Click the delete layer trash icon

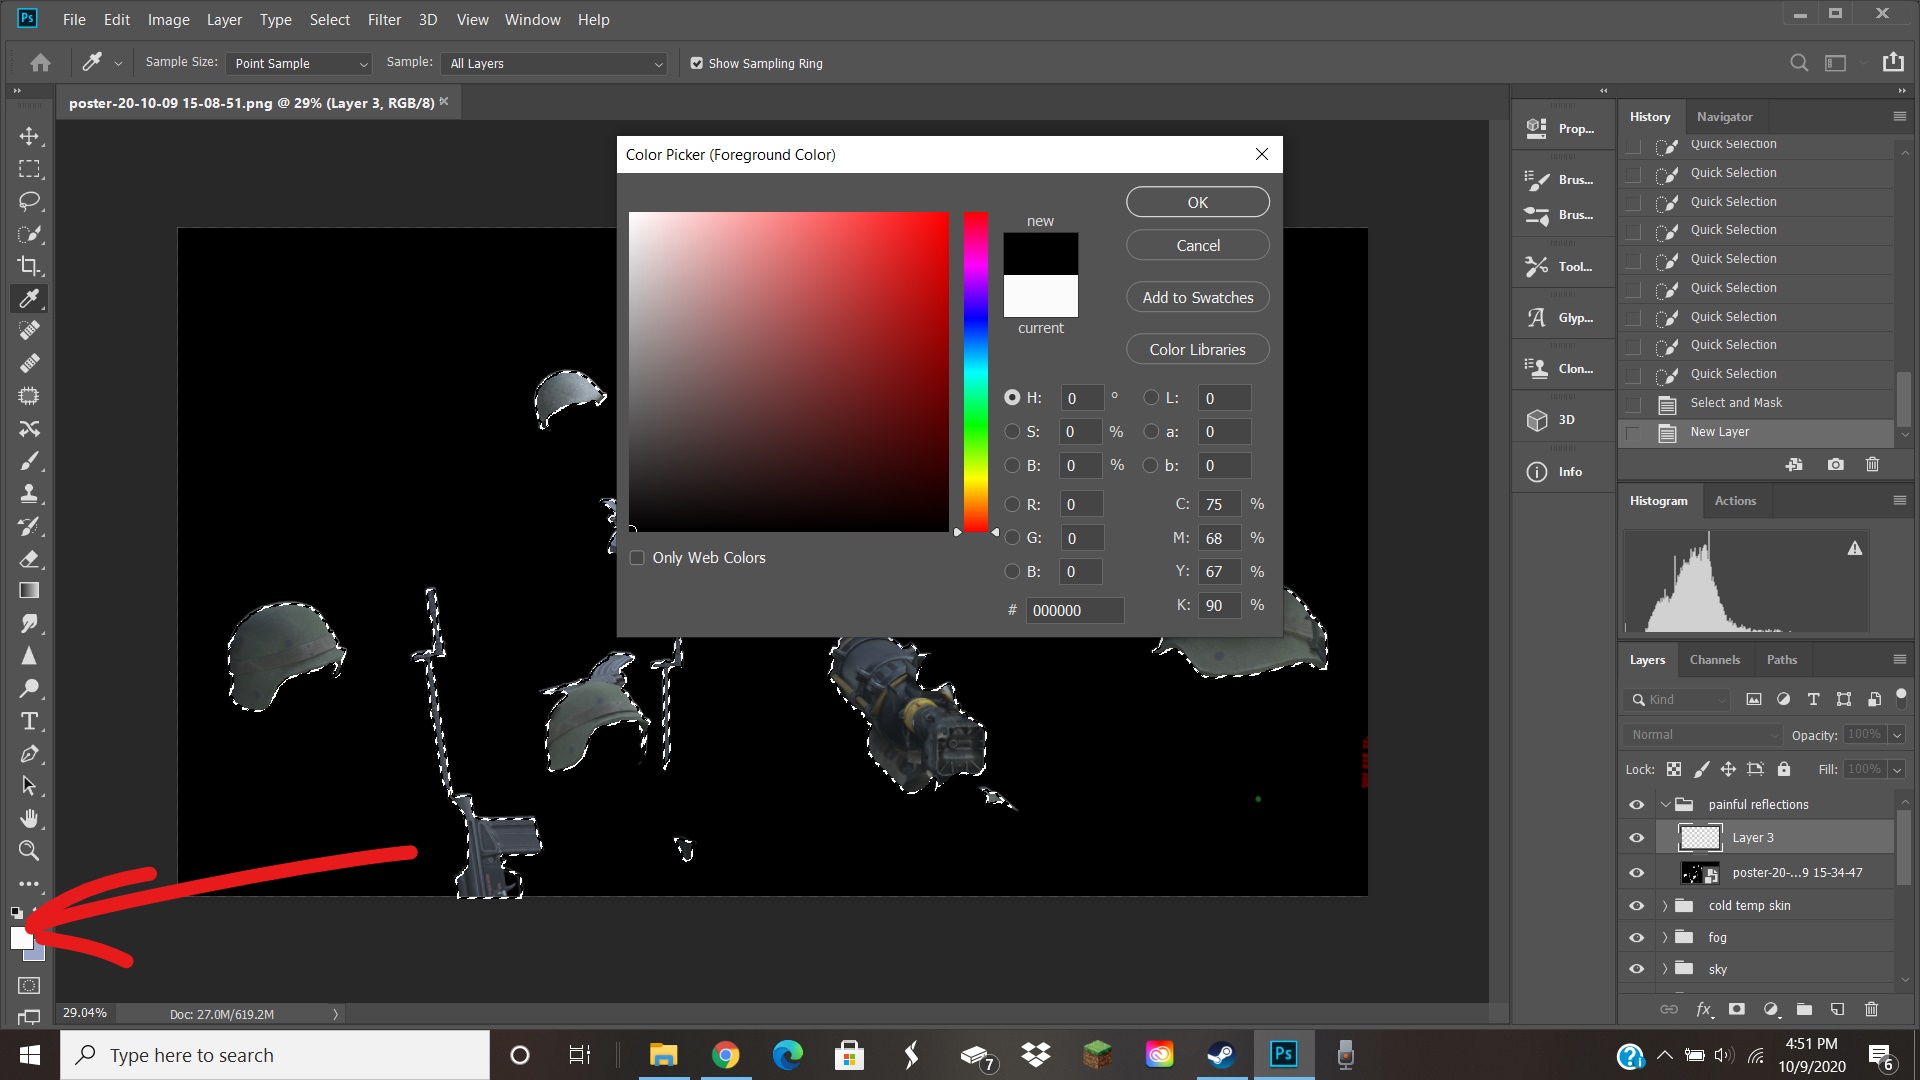click(x=1871, y=1009)
